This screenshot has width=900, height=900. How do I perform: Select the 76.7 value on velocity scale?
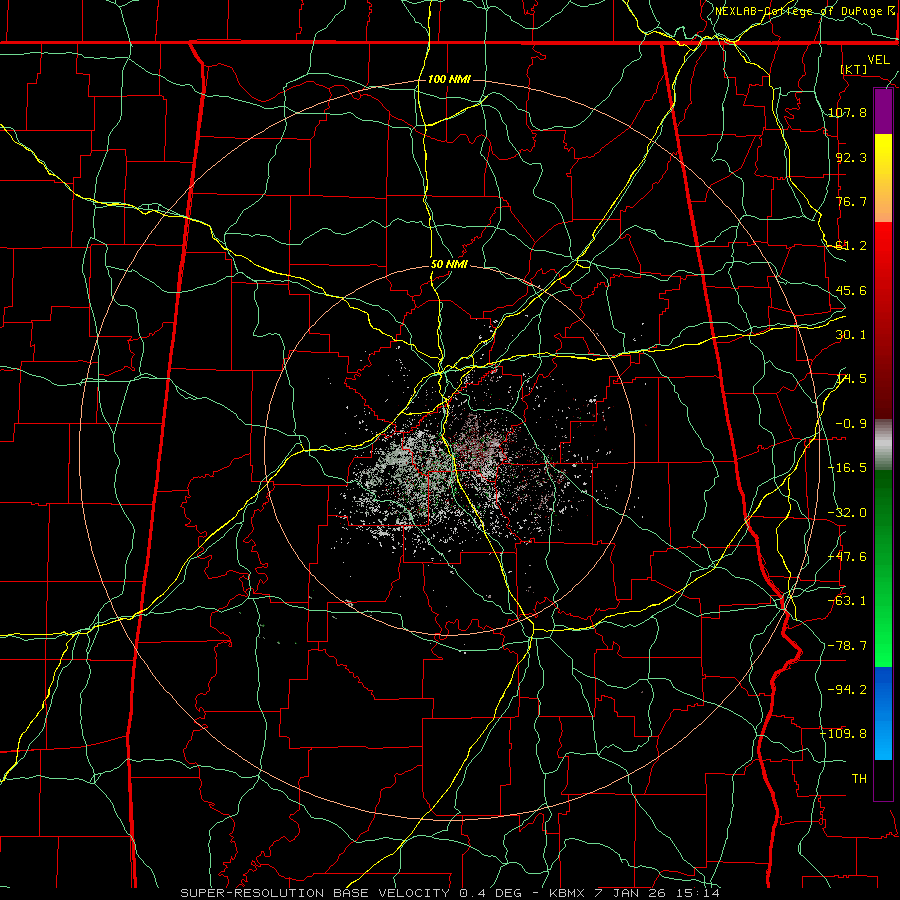tap(851, 201)
